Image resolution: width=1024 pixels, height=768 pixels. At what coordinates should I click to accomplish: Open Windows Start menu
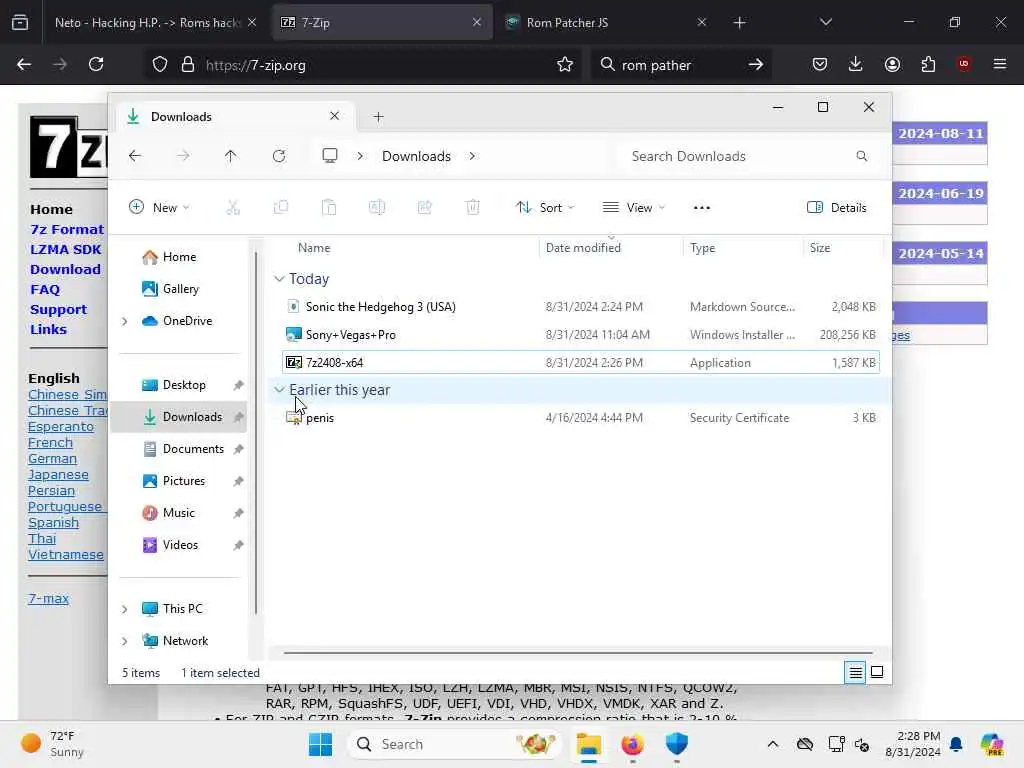coord(320,744)
